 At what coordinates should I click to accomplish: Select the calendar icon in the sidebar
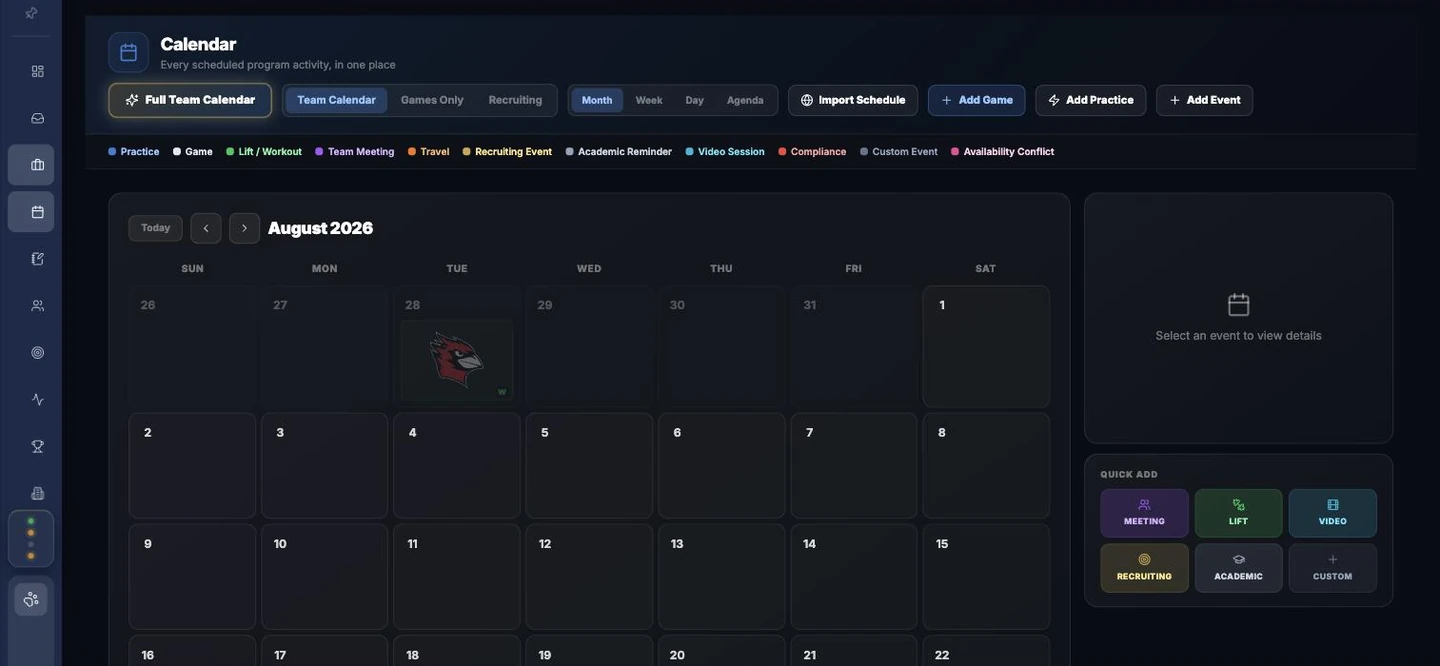31,212
